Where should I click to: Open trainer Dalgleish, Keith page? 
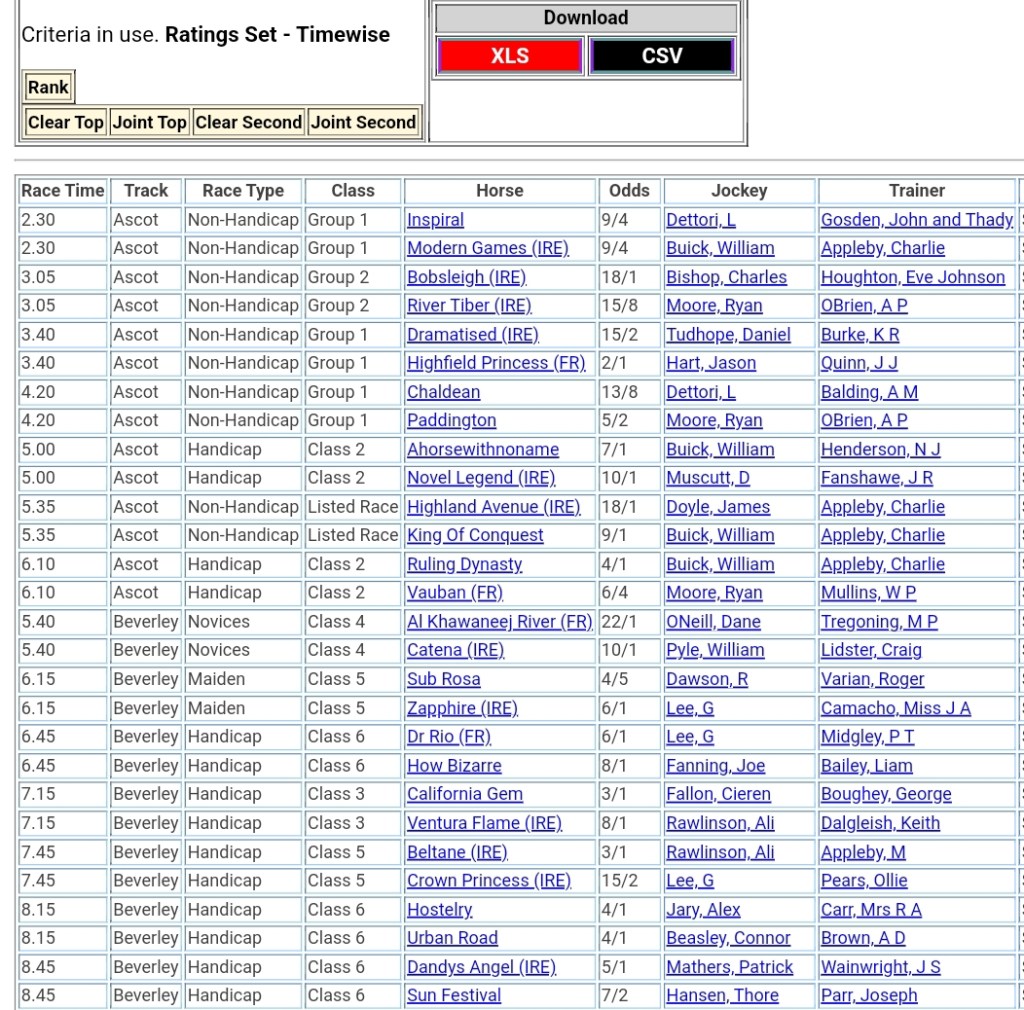(x=880, y=823)
